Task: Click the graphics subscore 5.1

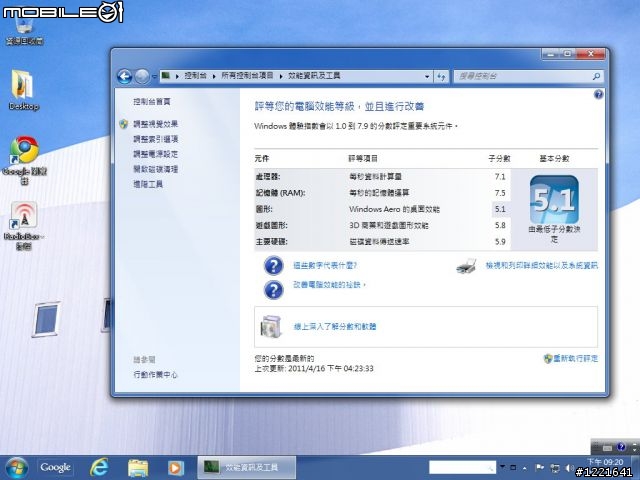Action: [x=500, y=209]
